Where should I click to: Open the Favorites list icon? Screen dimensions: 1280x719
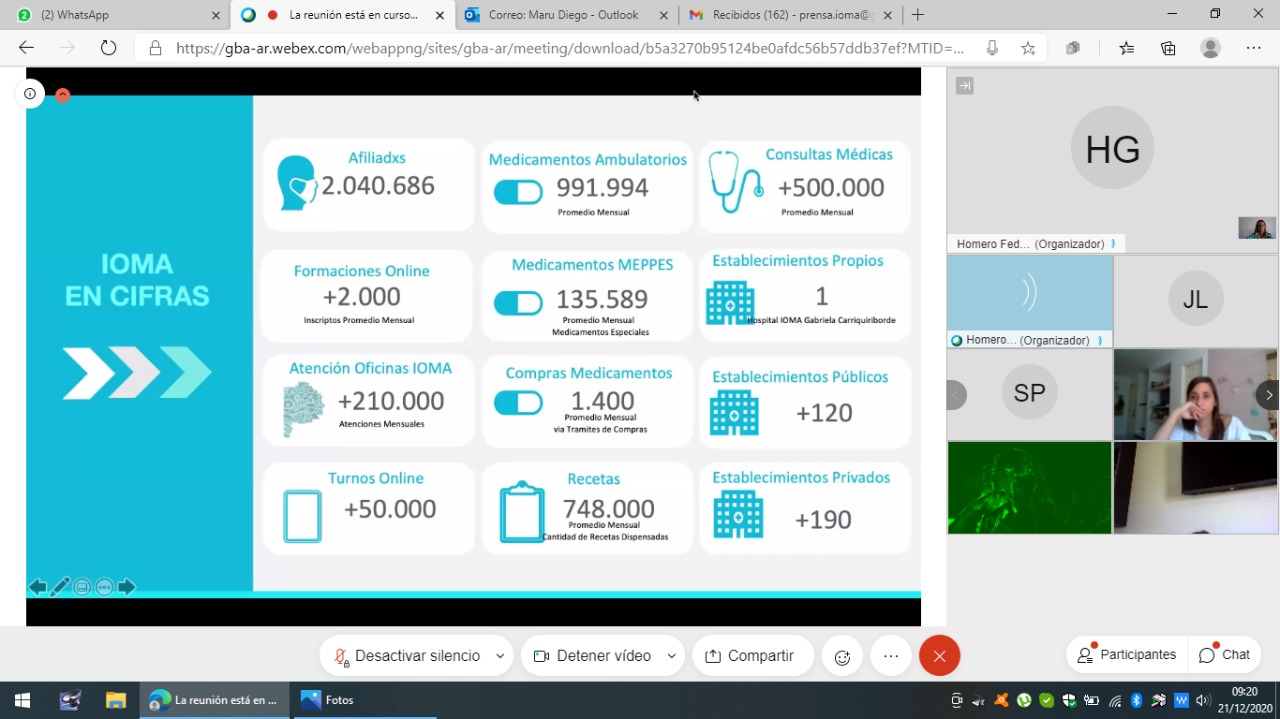pyautogui.click(x=1127, y=48)
